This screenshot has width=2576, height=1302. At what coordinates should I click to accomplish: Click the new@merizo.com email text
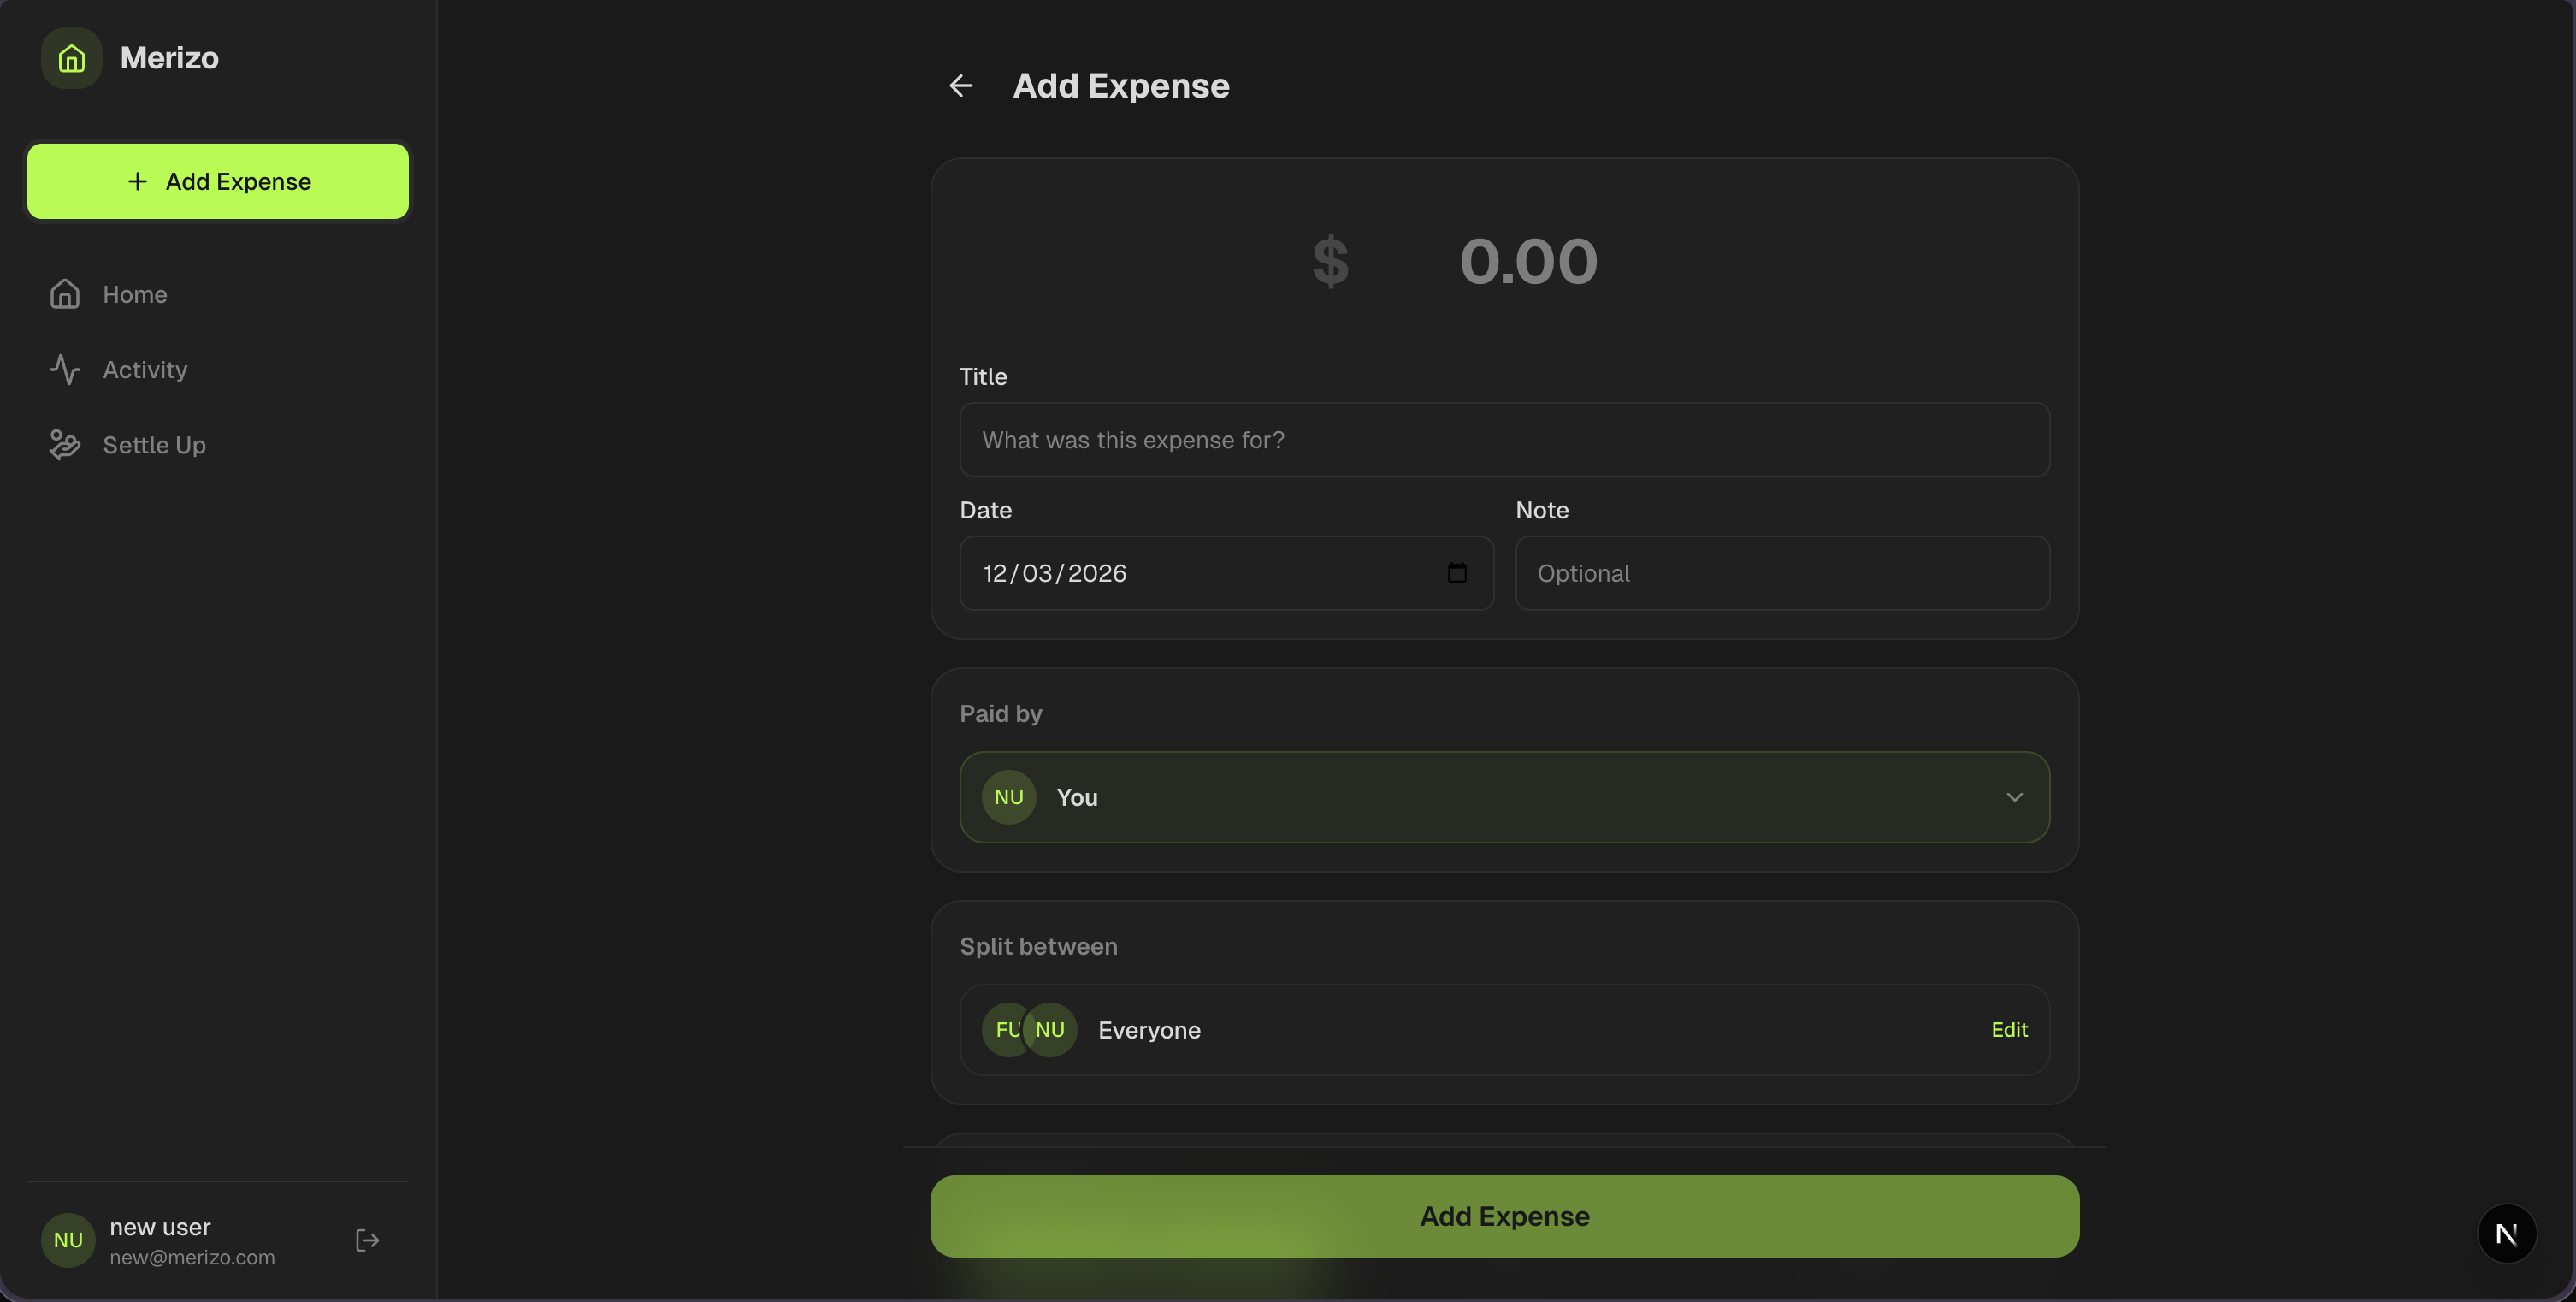point(192,1258)
